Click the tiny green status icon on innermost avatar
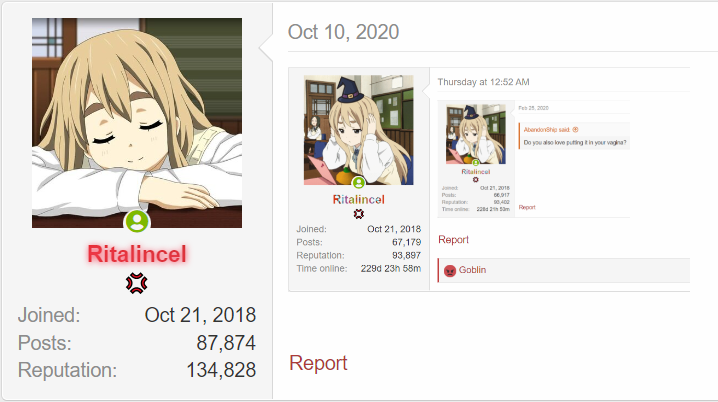Viewport: 718px width, 402px height. coord(476,163)
